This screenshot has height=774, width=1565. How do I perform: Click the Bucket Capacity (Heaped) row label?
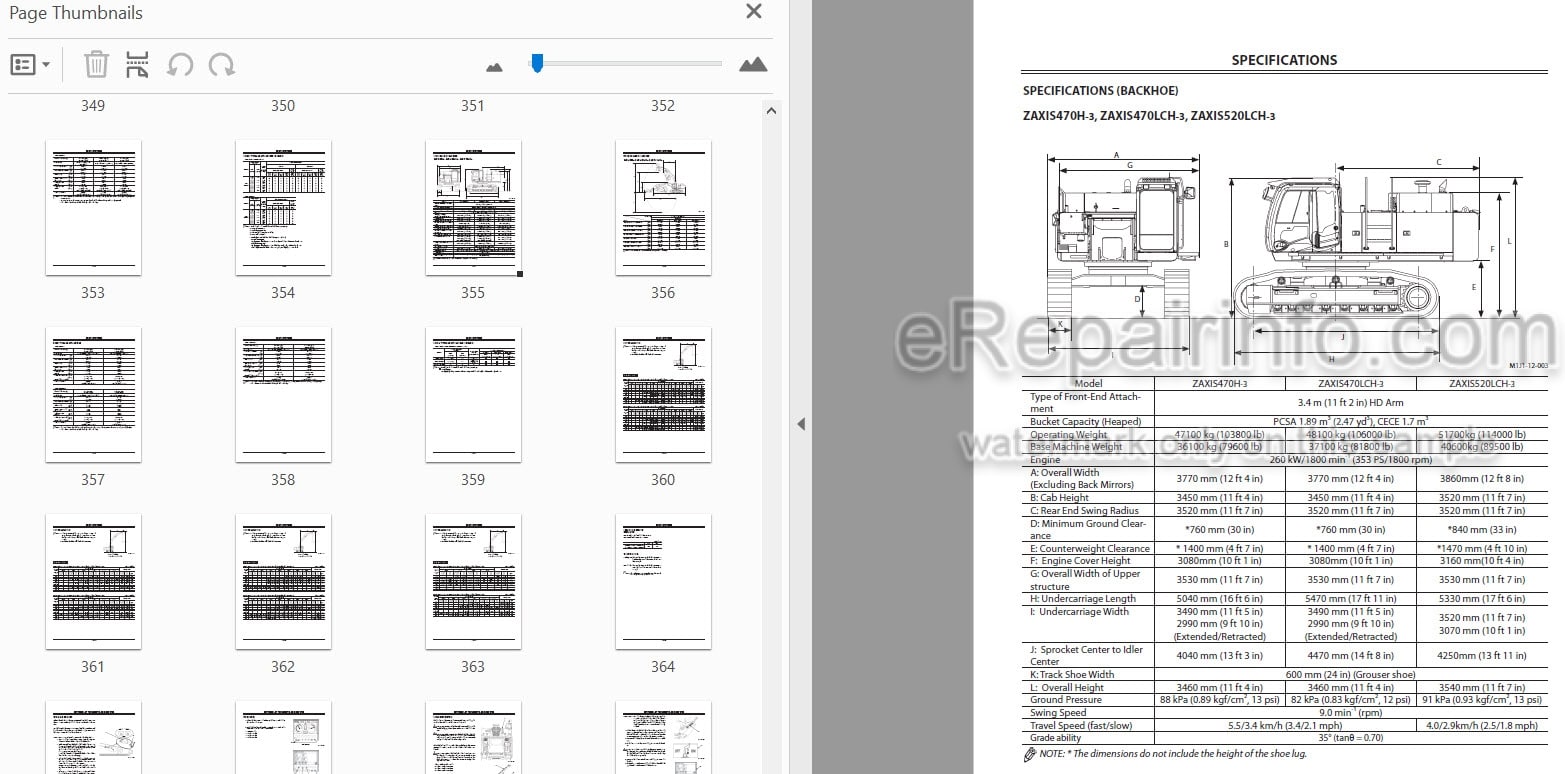pyautogui.click(x=1085, y=422)
